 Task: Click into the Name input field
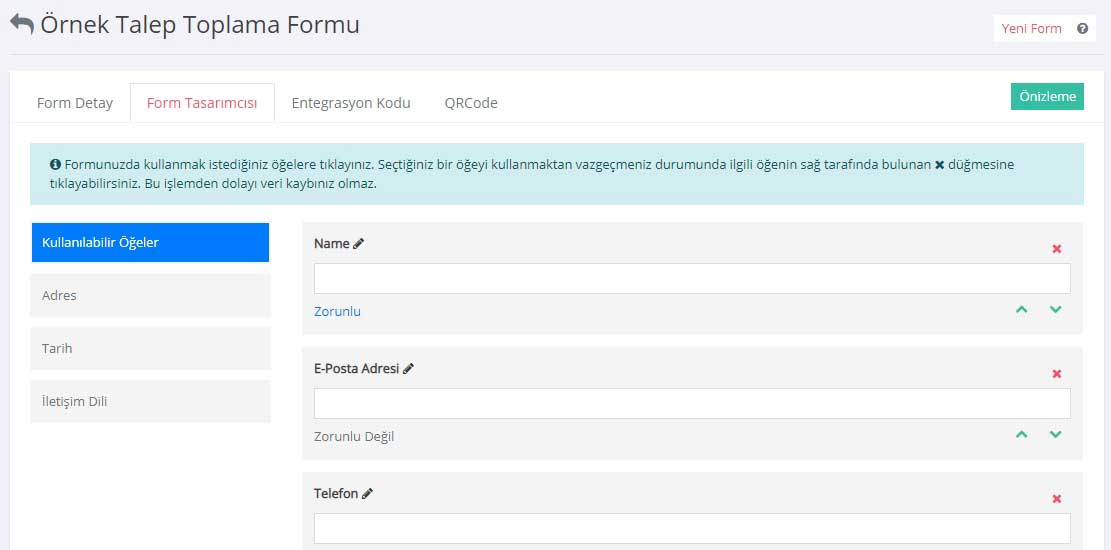(692, 279)
